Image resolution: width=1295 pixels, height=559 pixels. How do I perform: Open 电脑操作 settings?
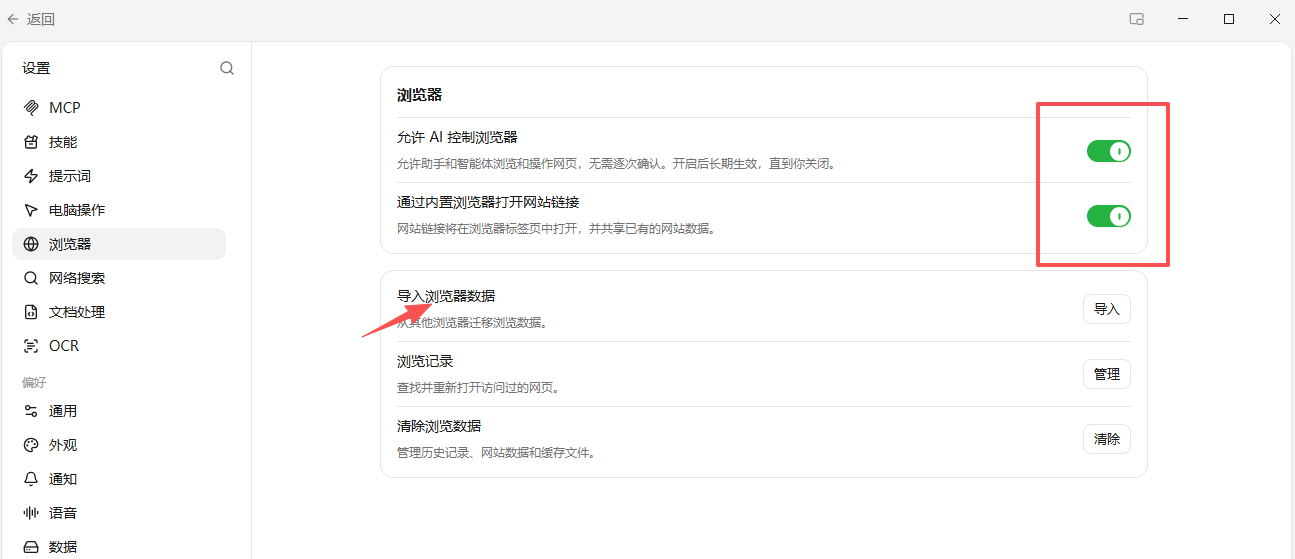[119, 210]
